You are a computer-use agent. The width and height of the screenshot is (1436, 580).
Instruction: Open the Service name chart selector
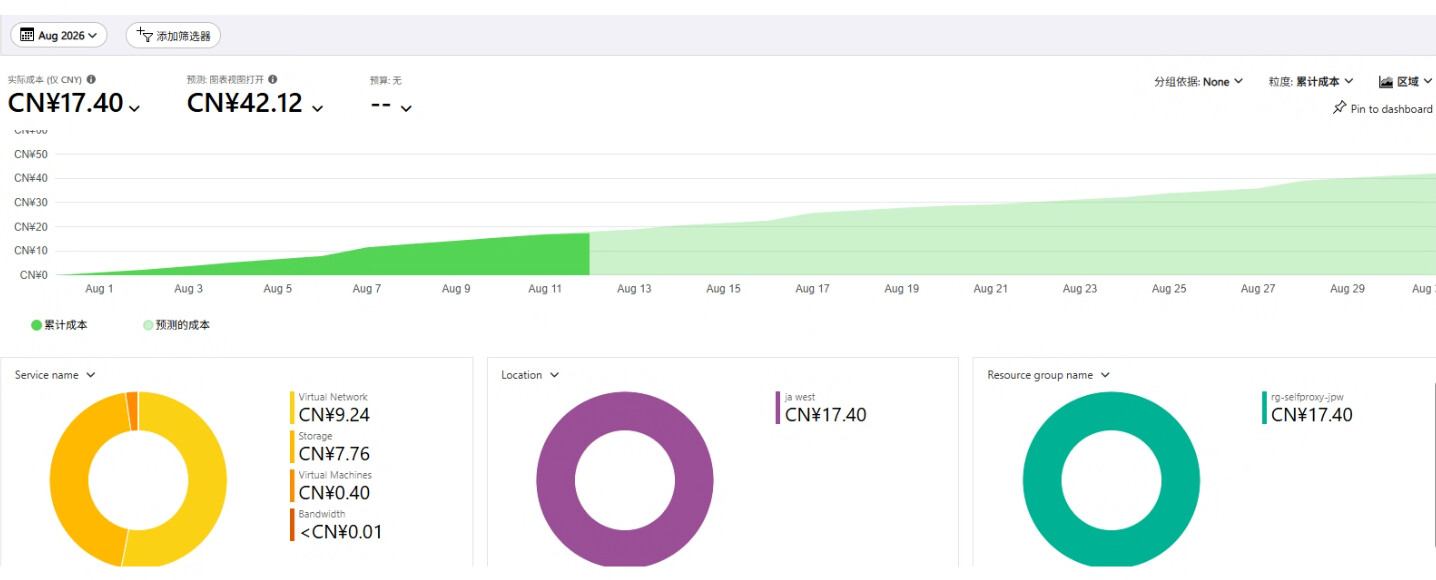[x=55, y=375]
